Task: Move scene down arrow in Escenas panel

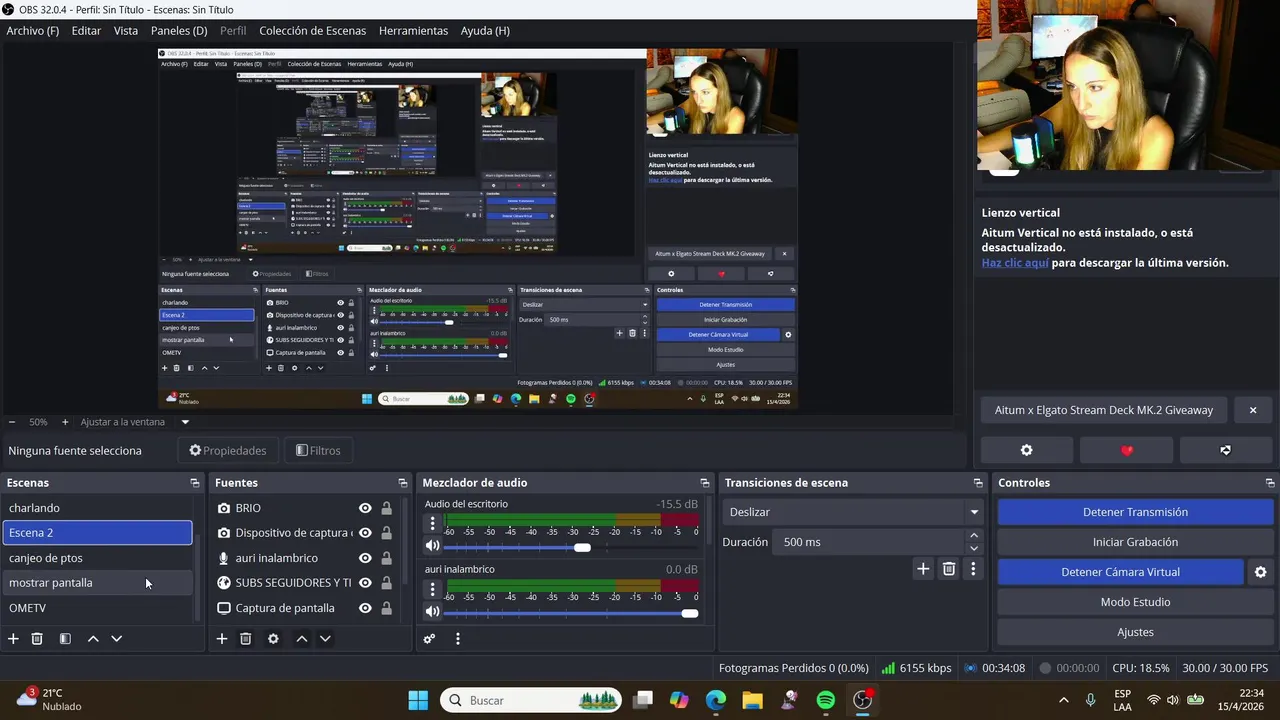Action: coord(117,639)
